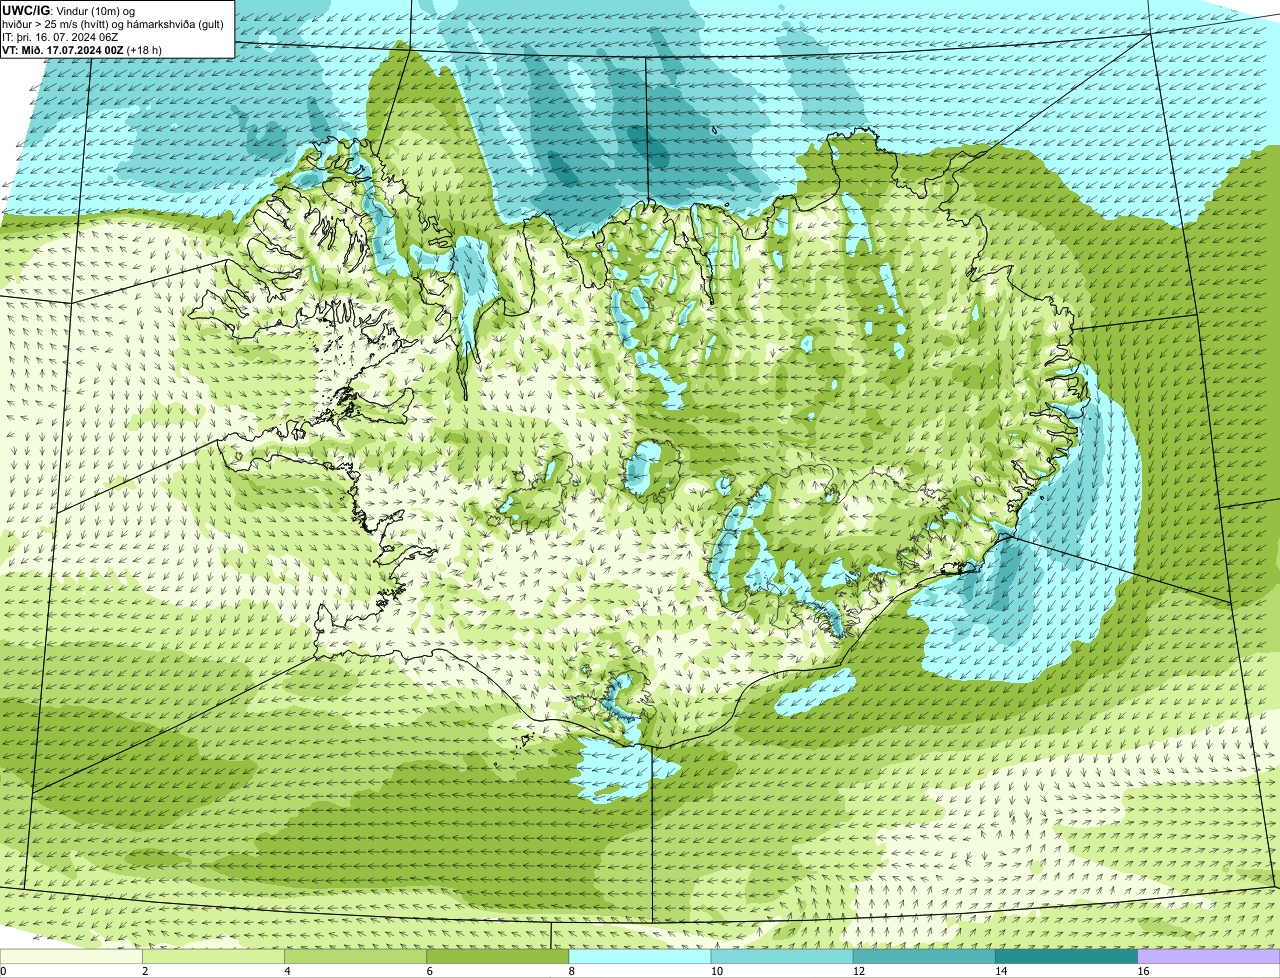1280x978 pixels.
Task: Choose the dark teal 14–16 m/s segment
Action: [1066, 957]
